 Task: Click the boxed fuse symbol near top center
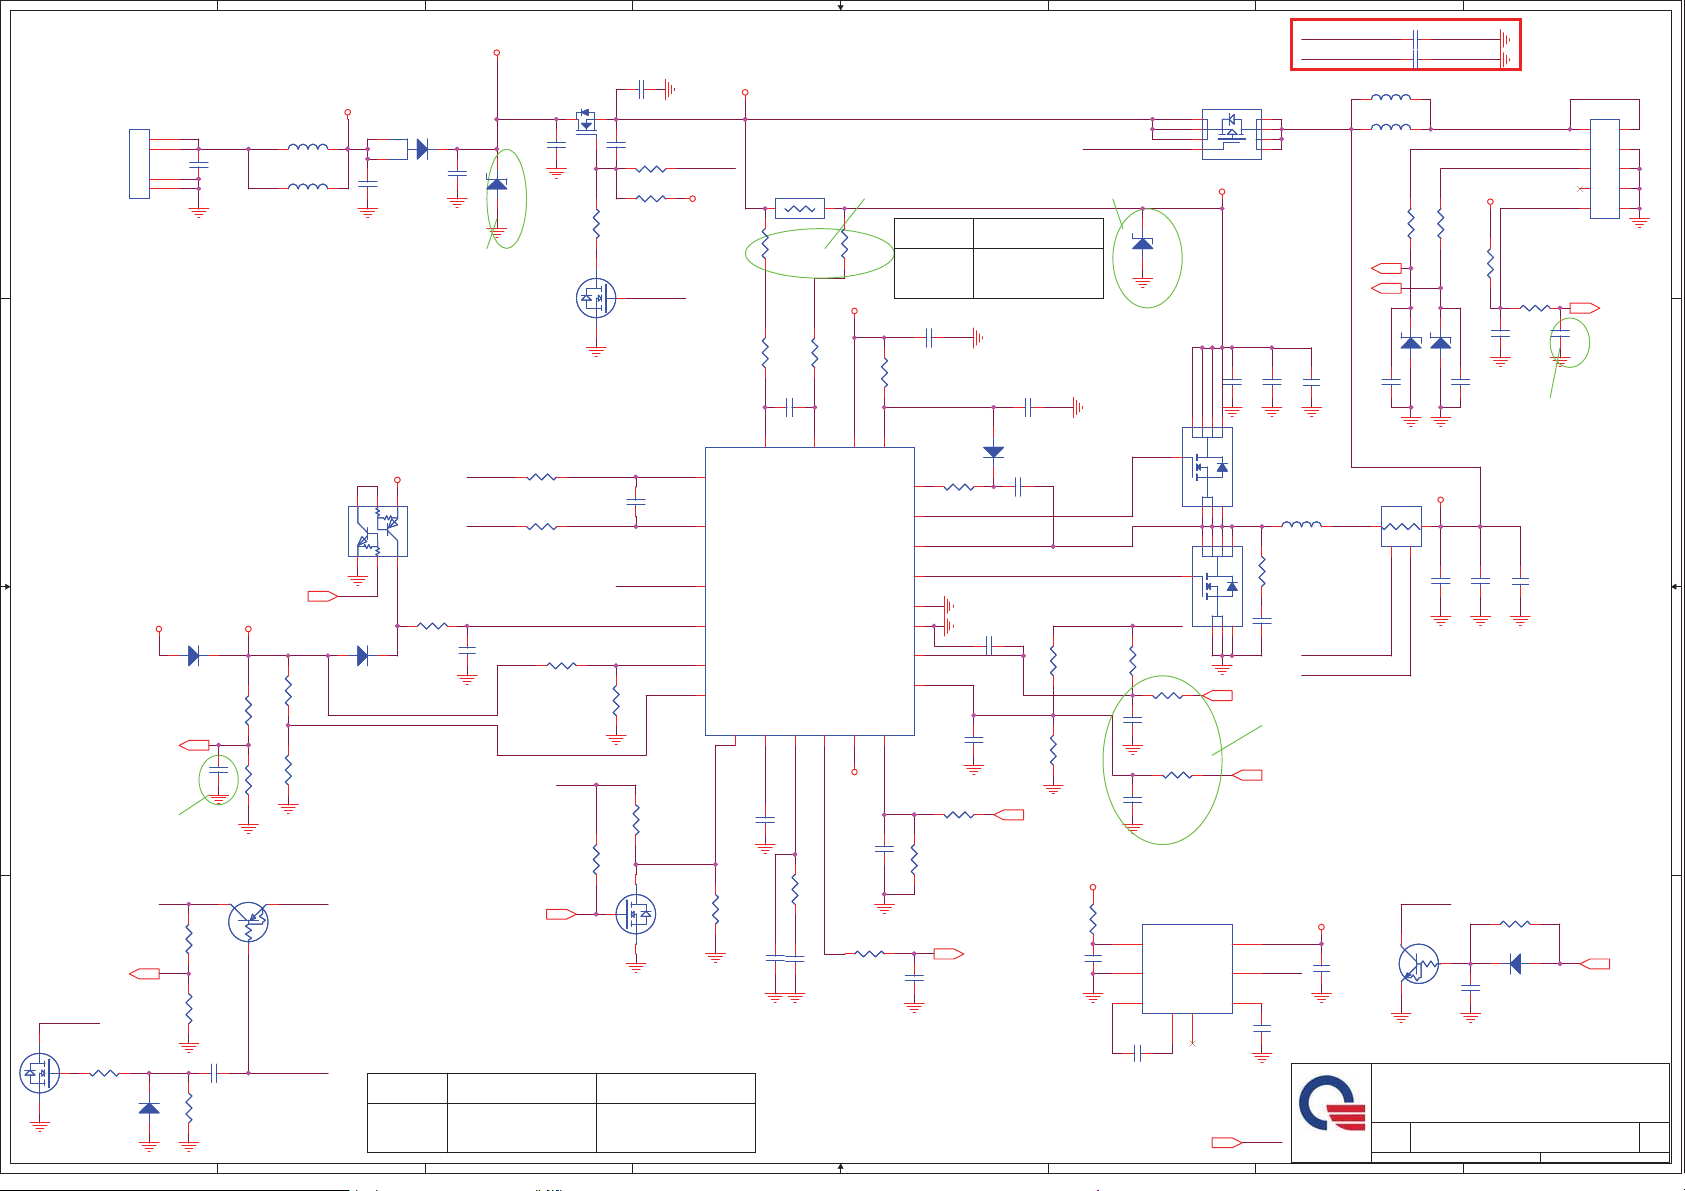[800, 209]
